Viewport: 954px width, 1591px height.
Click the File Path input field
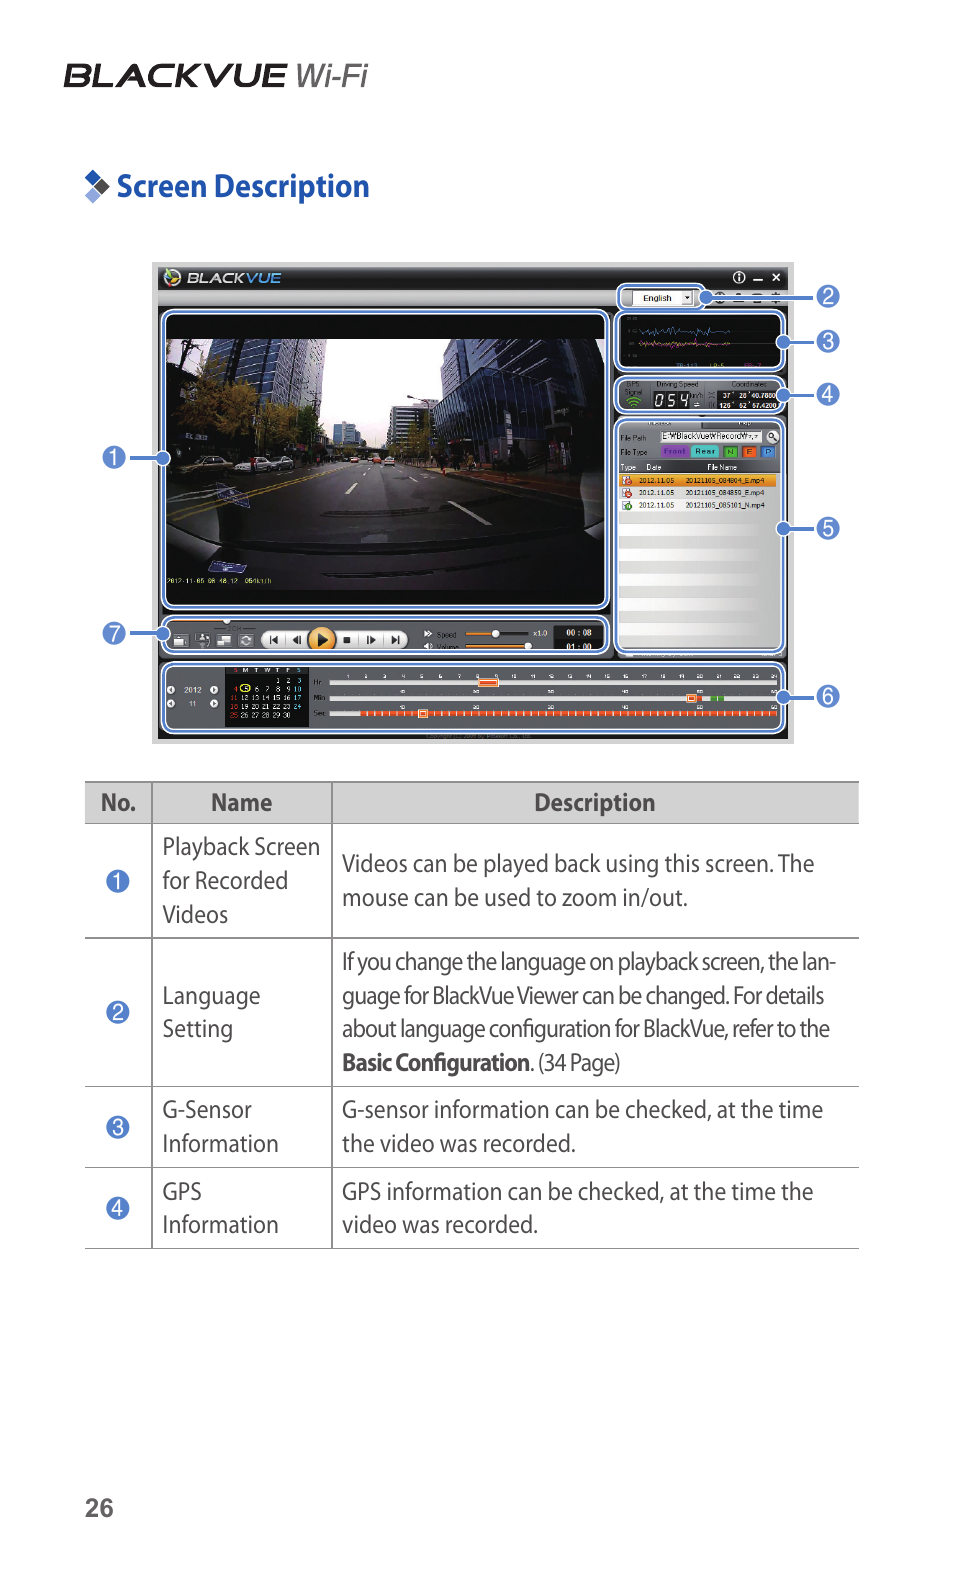[711, 437]
